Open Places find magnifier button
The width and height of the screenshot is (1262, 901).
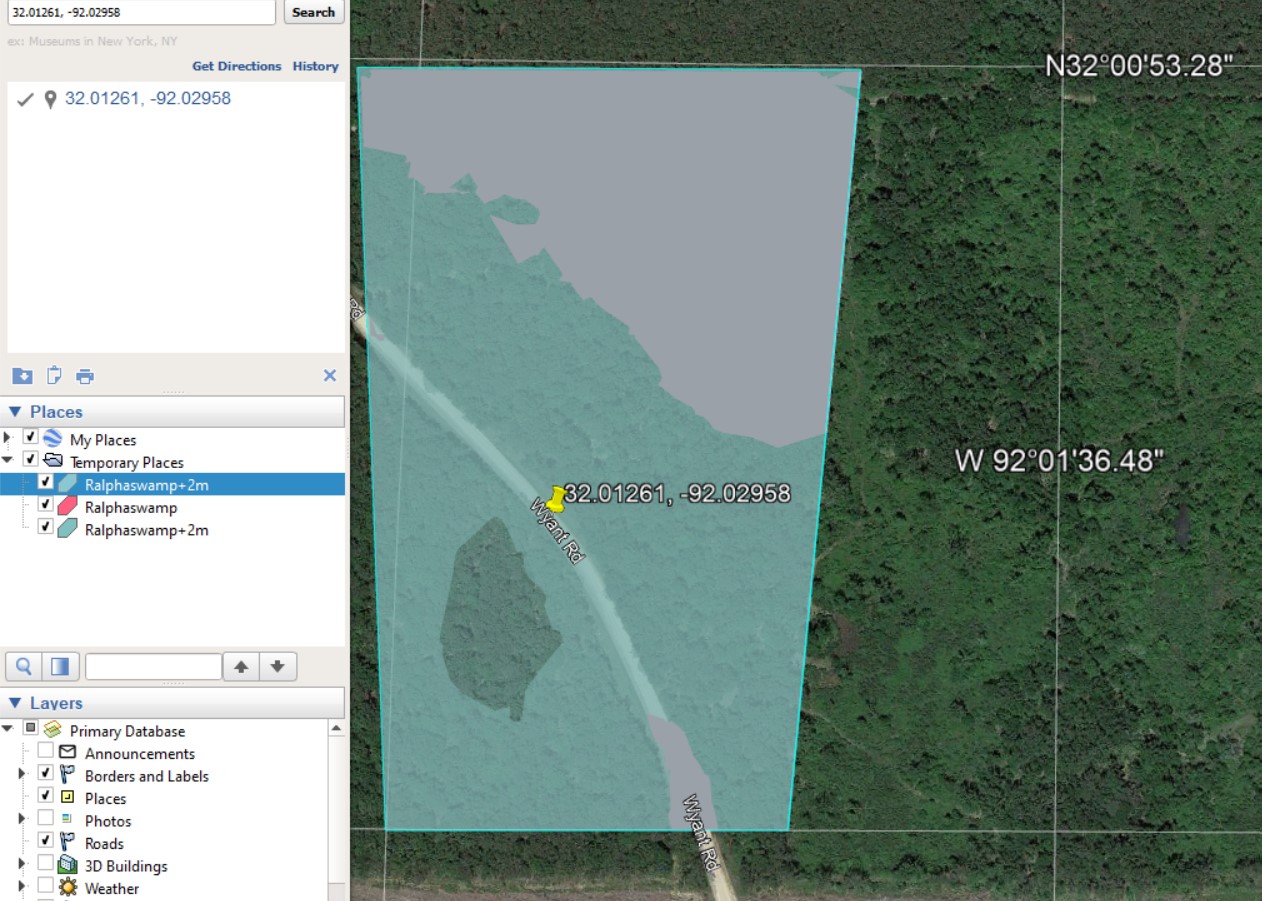(x=25, y=666)
